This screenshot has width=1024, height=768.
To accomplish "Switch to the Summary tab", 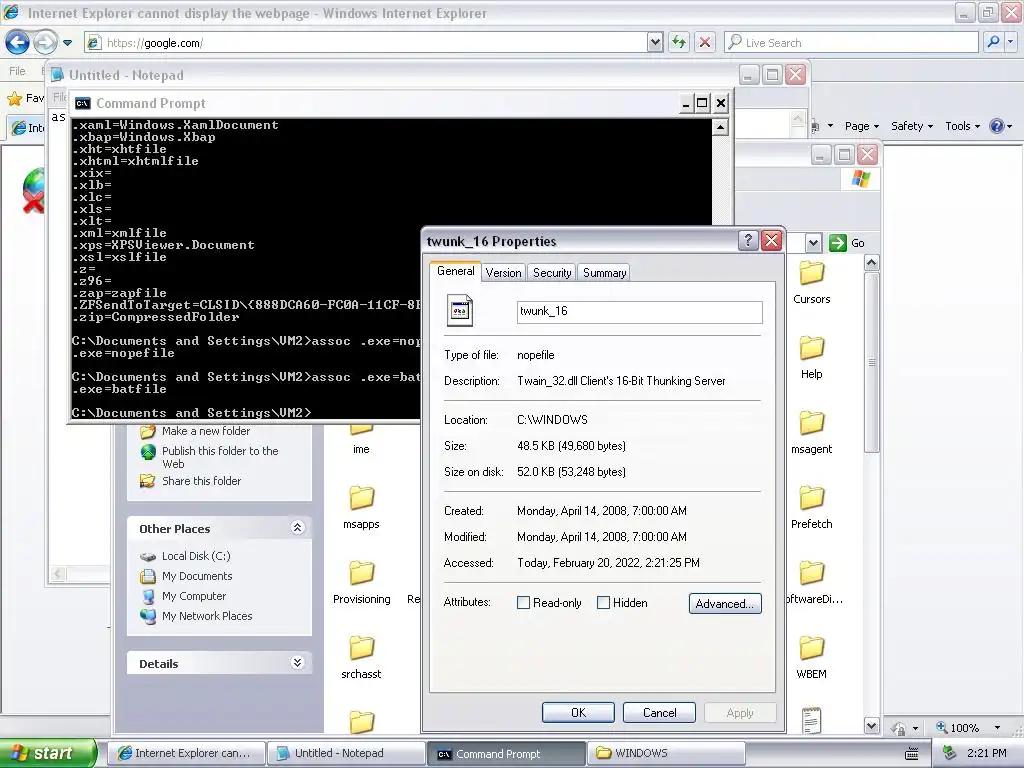I will tap(604, 273).
